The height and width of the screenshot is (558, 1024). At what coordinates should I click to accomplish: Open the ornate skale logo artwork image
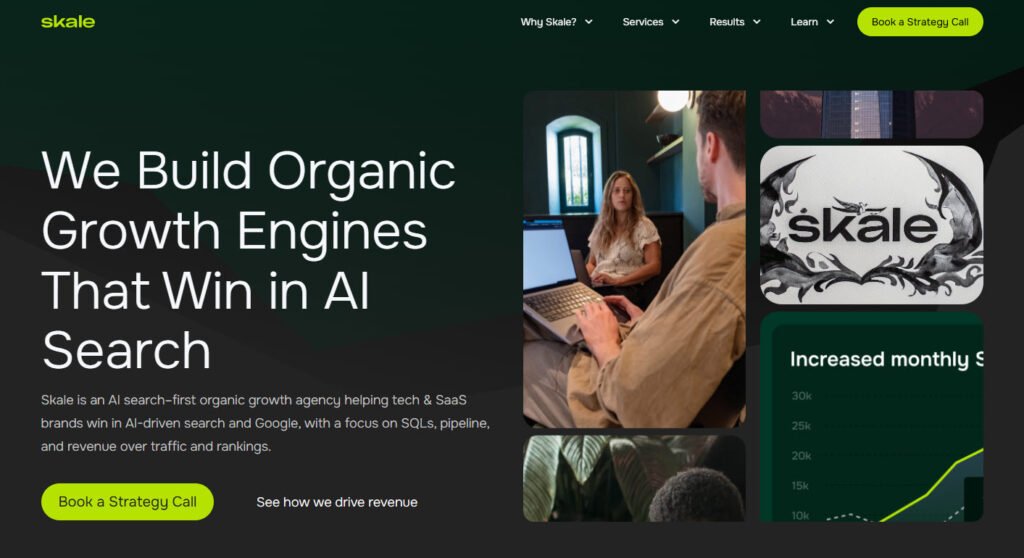[871, 225]
